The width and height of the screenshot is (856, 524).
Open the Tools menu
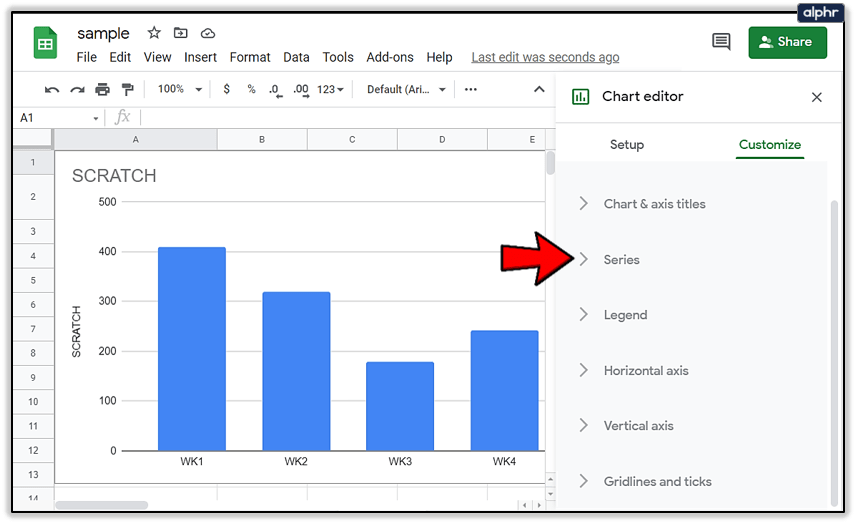(x=337, y=57)
